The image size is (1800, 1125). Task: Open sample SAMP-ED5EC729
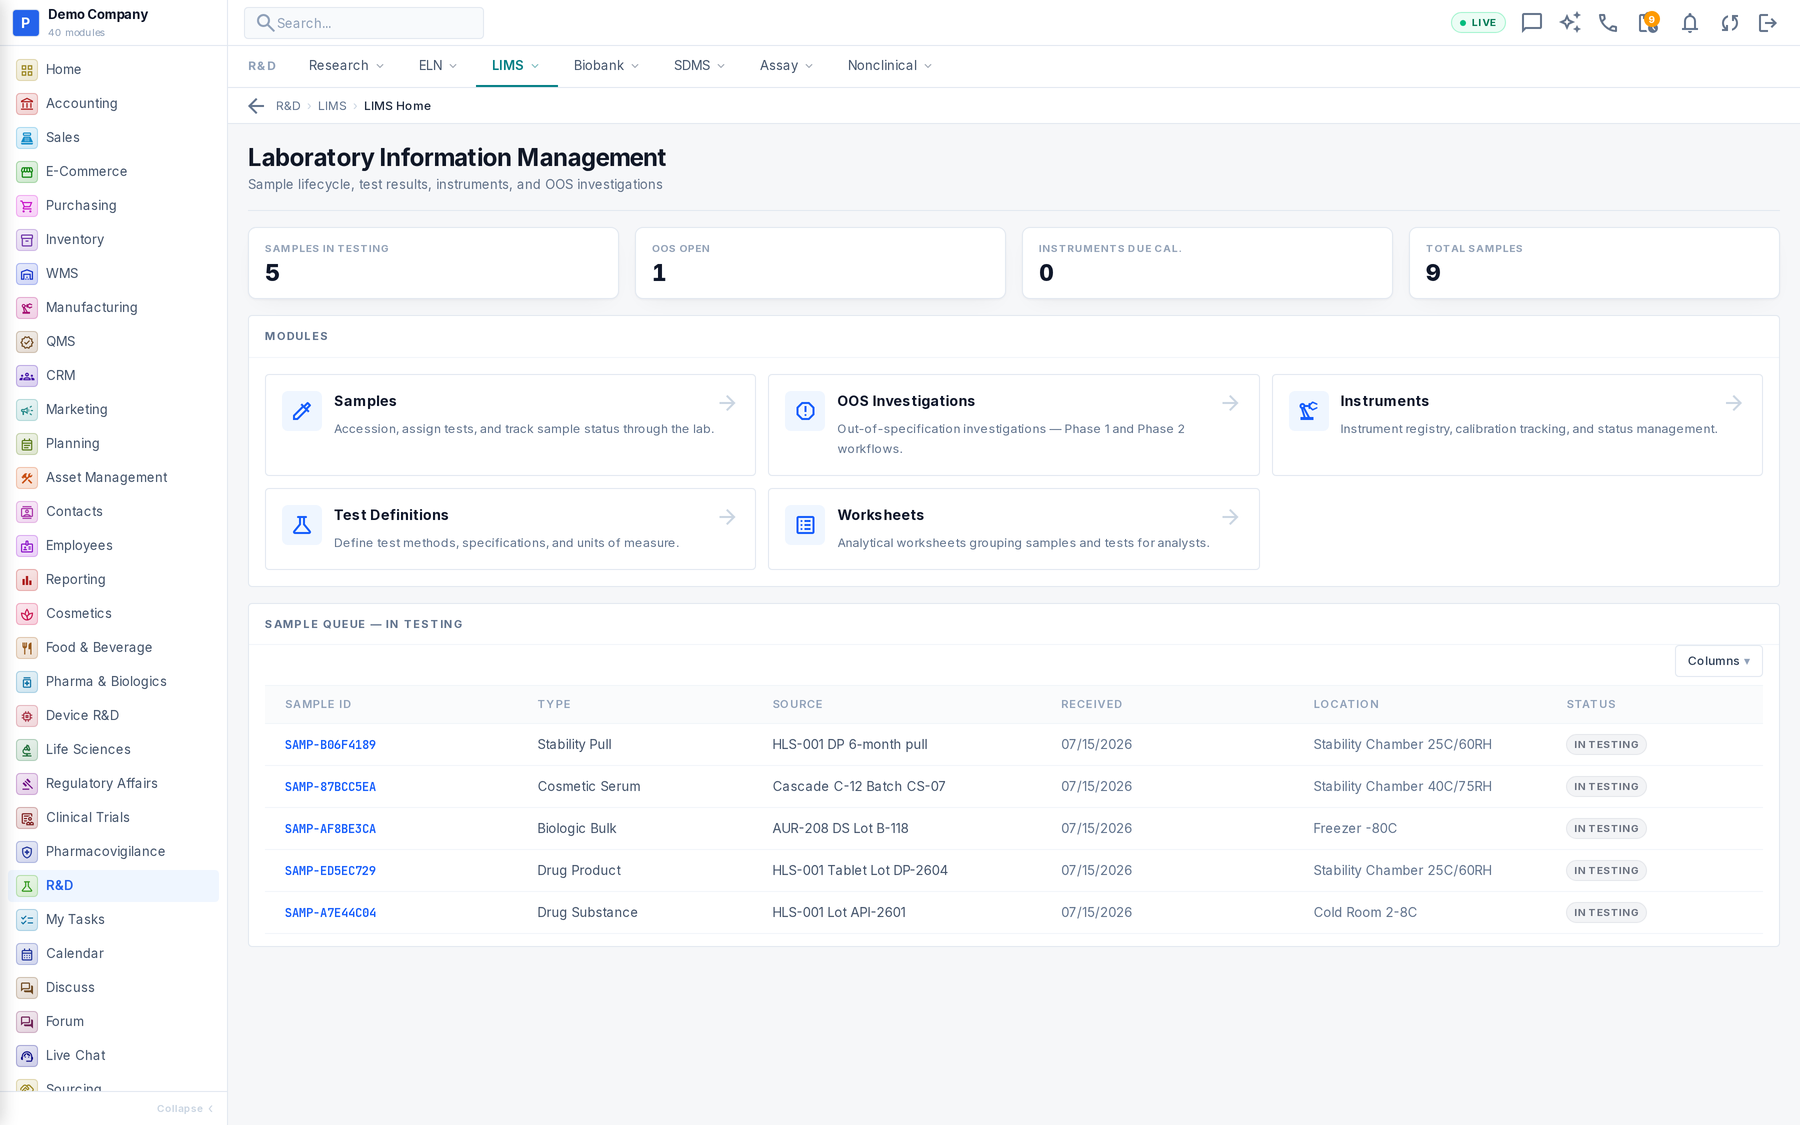pos(330,871)
